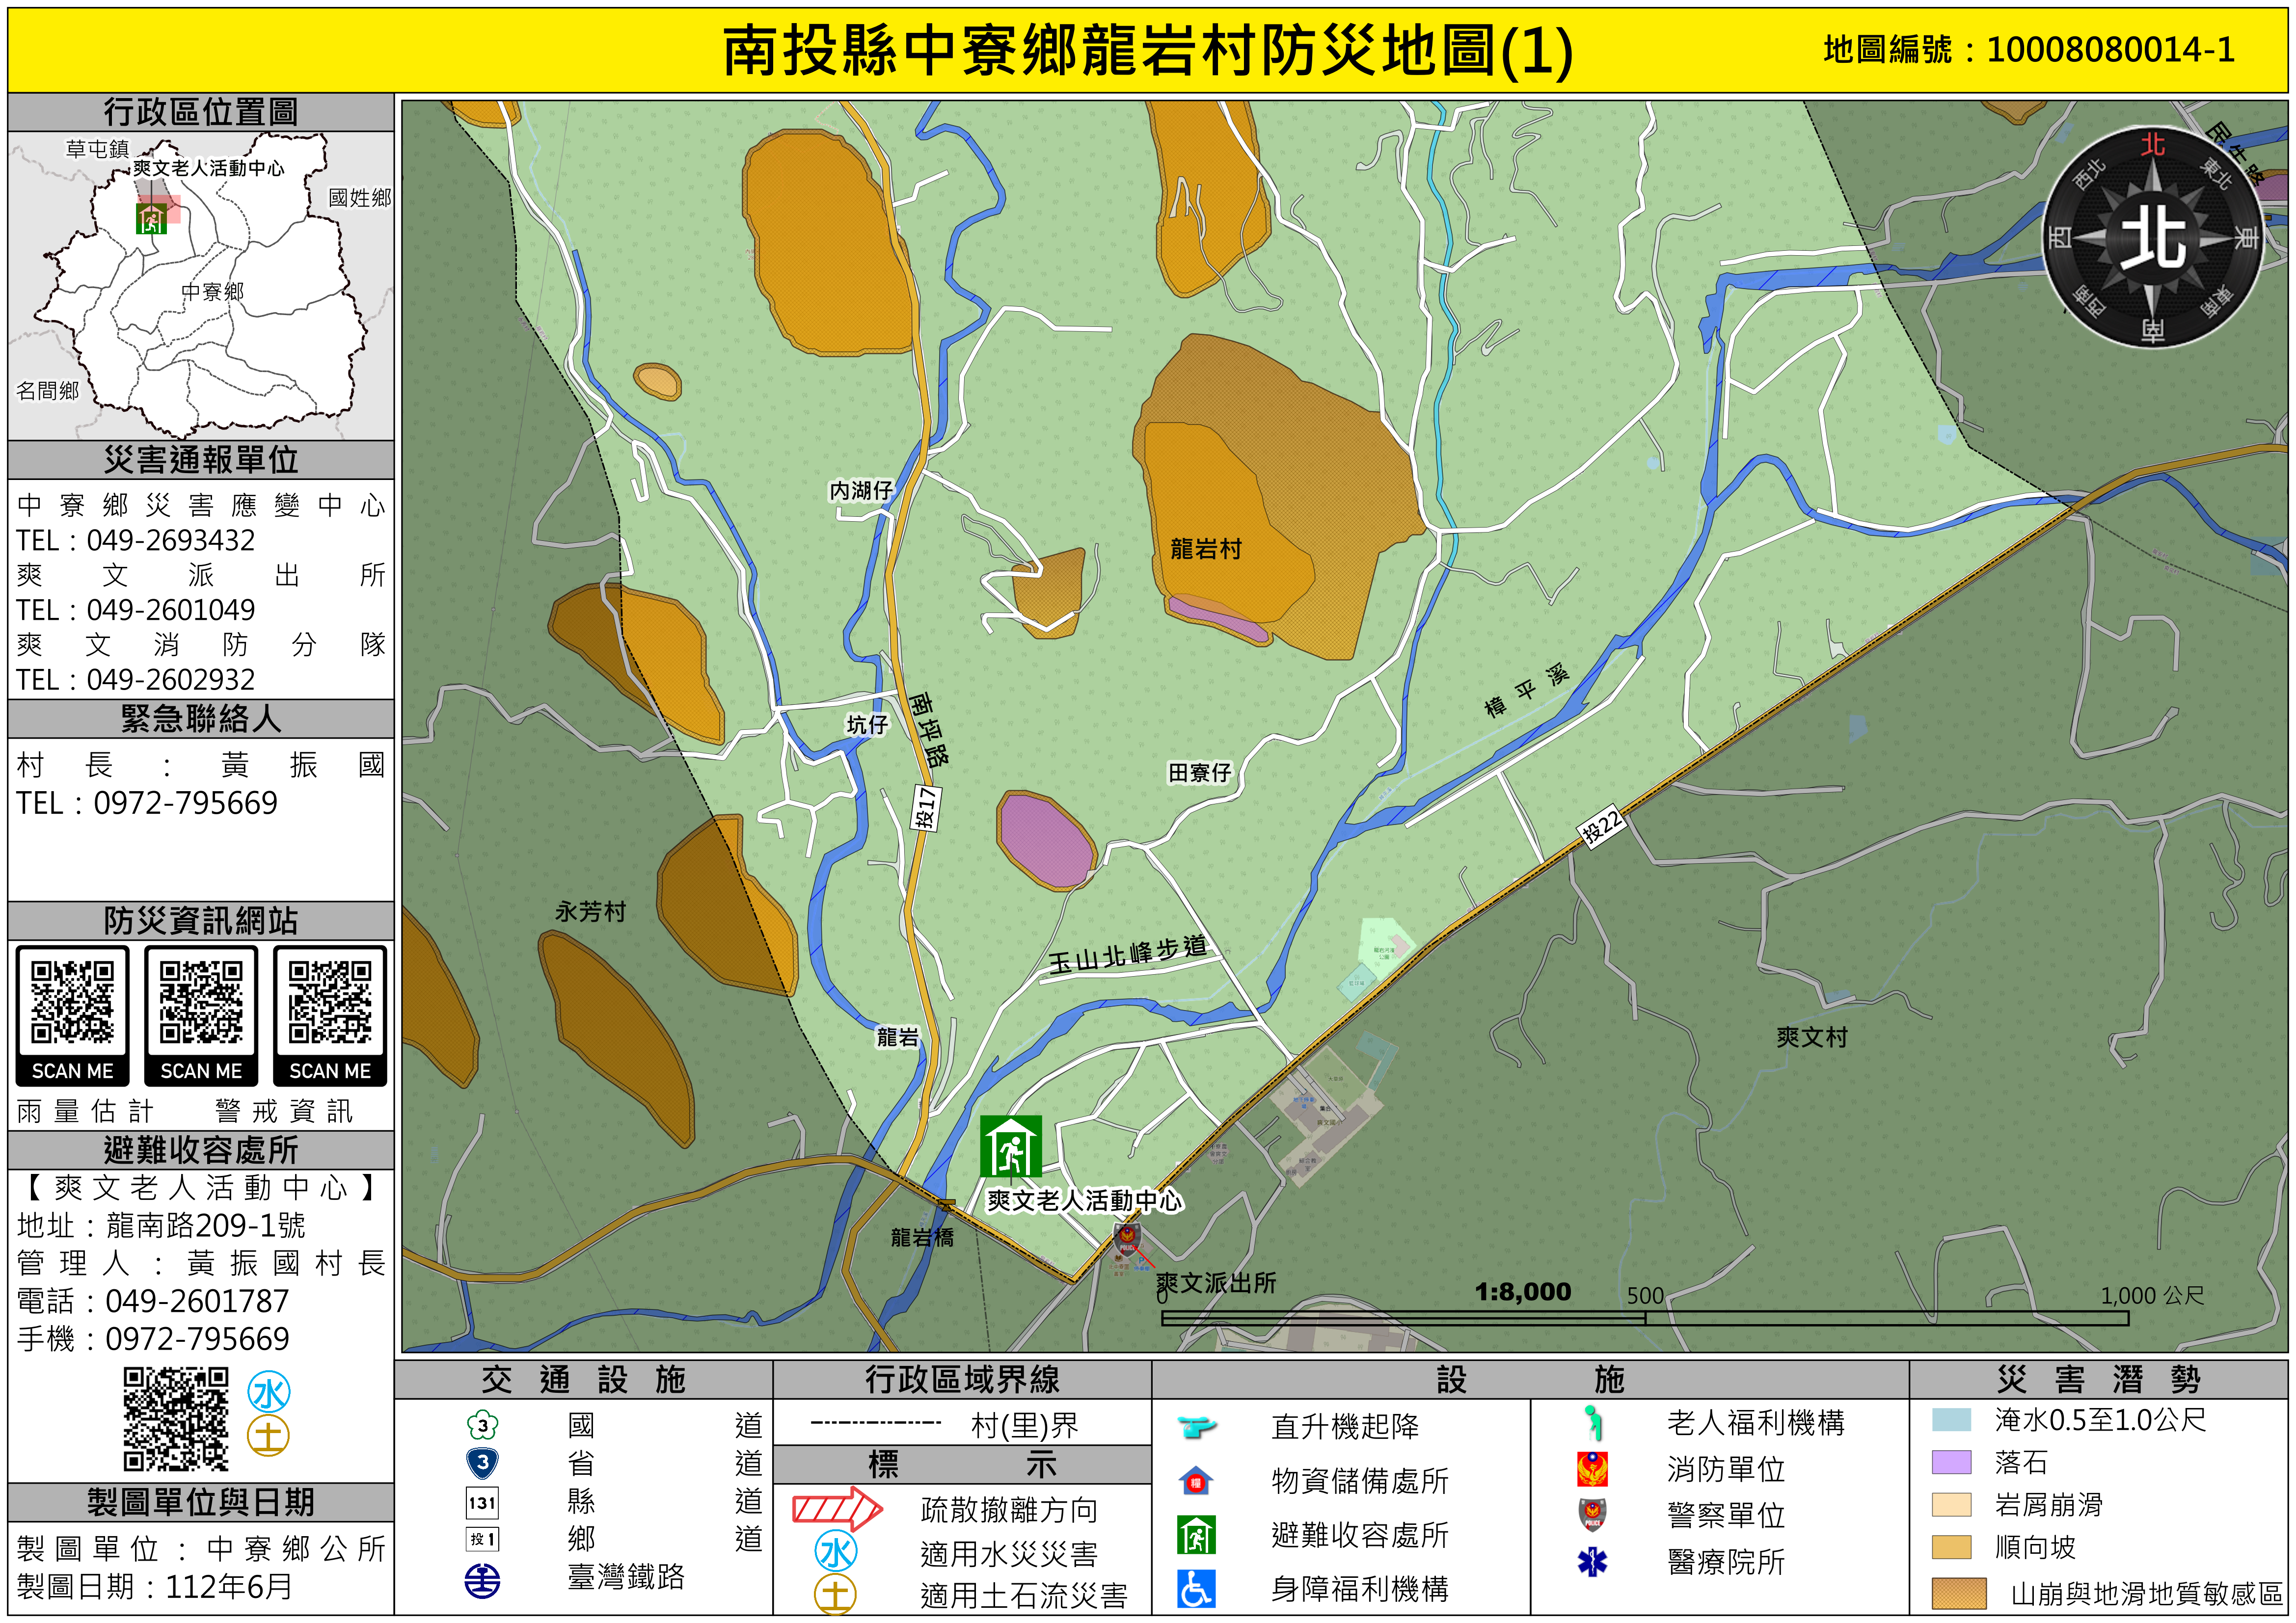This screenshot has height=1623, width=2296.
Task: Click the debris flow 土 icon in legend
Action: pos(835,1594)
